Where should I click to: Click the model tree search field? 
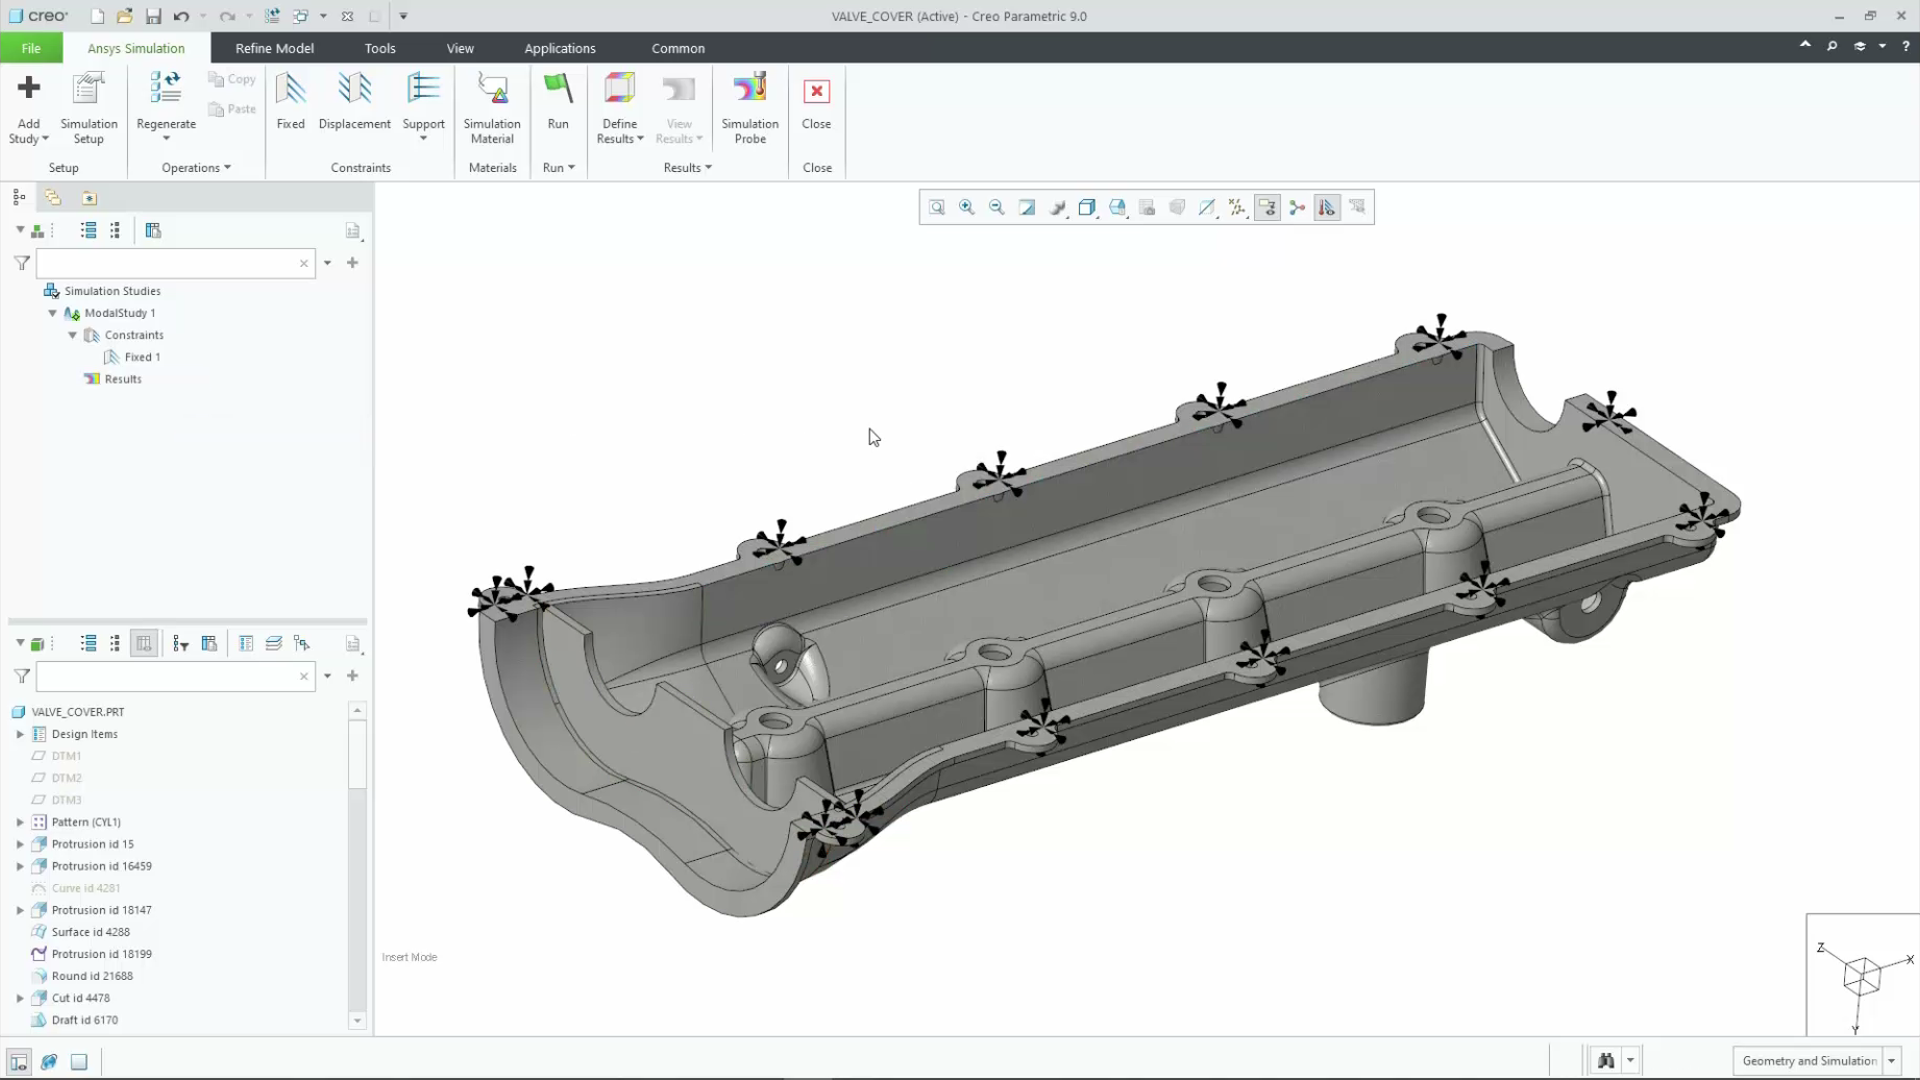[176, 676]
